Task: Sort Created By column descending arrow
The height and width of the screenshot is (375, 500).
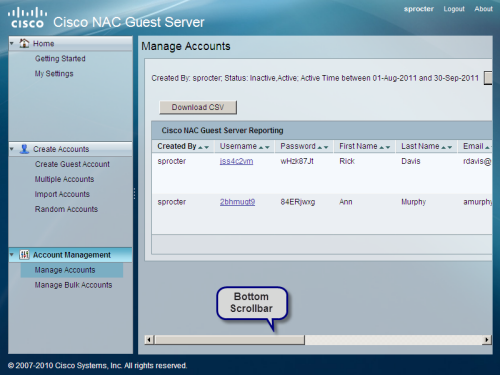Action: coord(207,147)
